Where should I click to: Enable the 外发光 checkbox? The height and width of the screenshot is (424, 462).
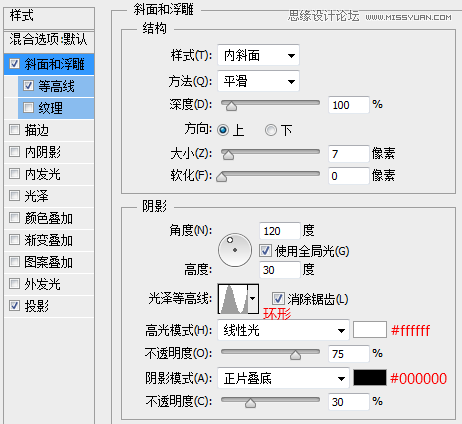pyautogui.click(x=14, y=283)
